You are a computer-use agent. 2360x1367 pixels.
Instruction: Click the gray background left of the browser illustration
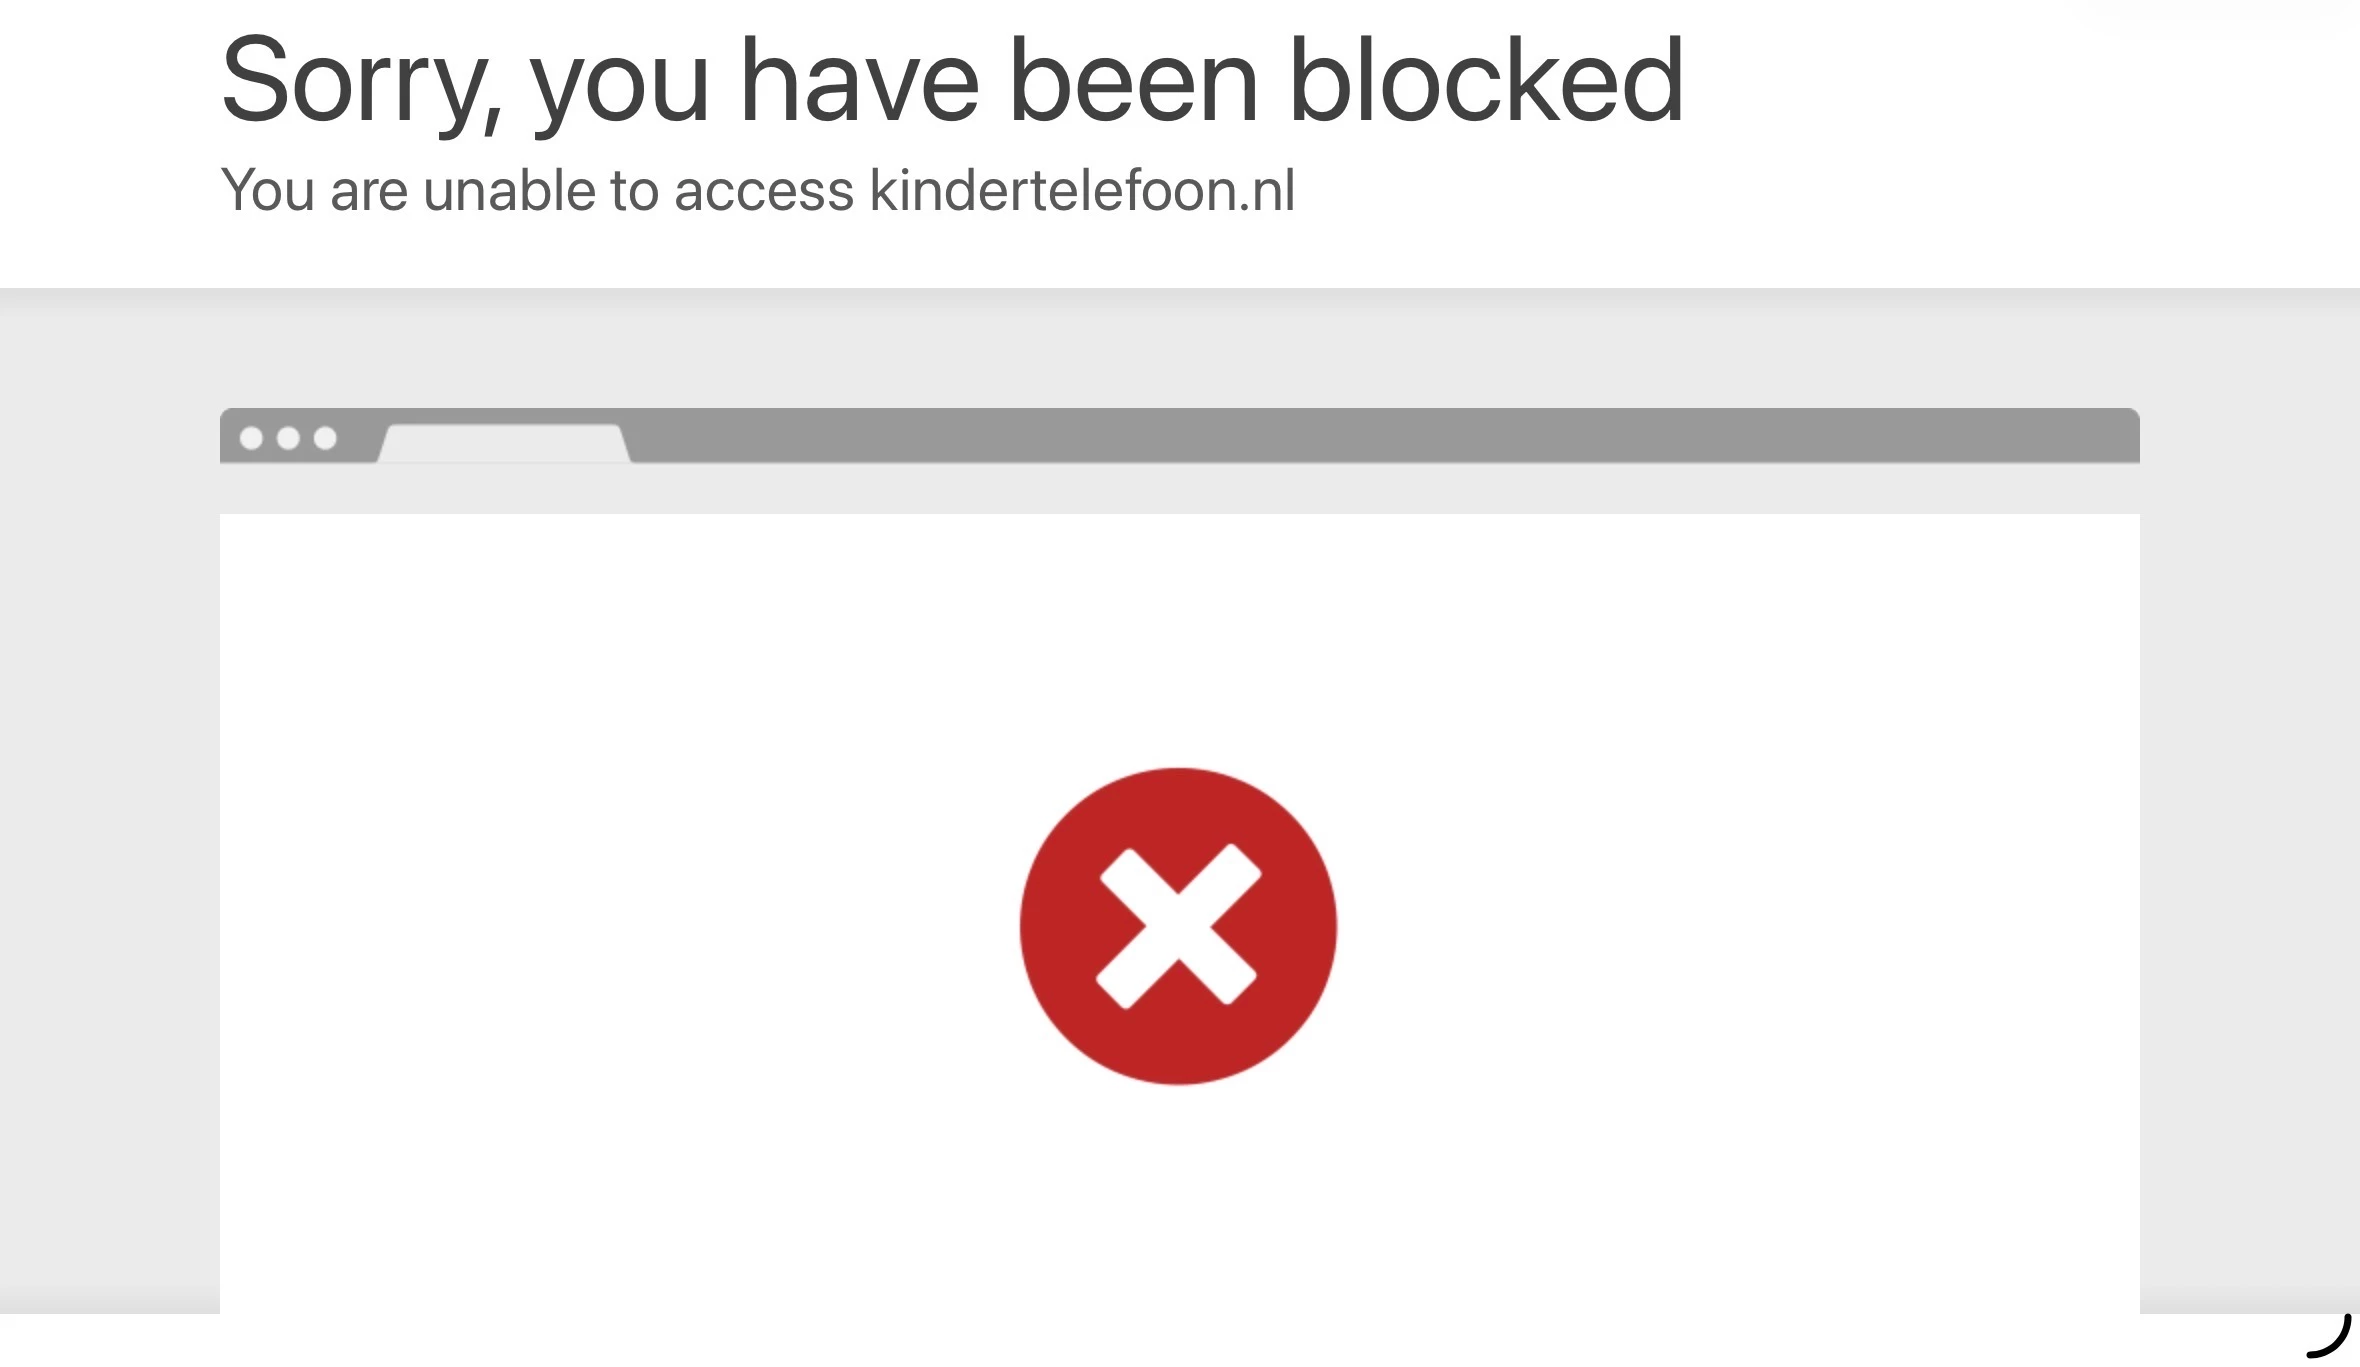(x=110, y=800)
